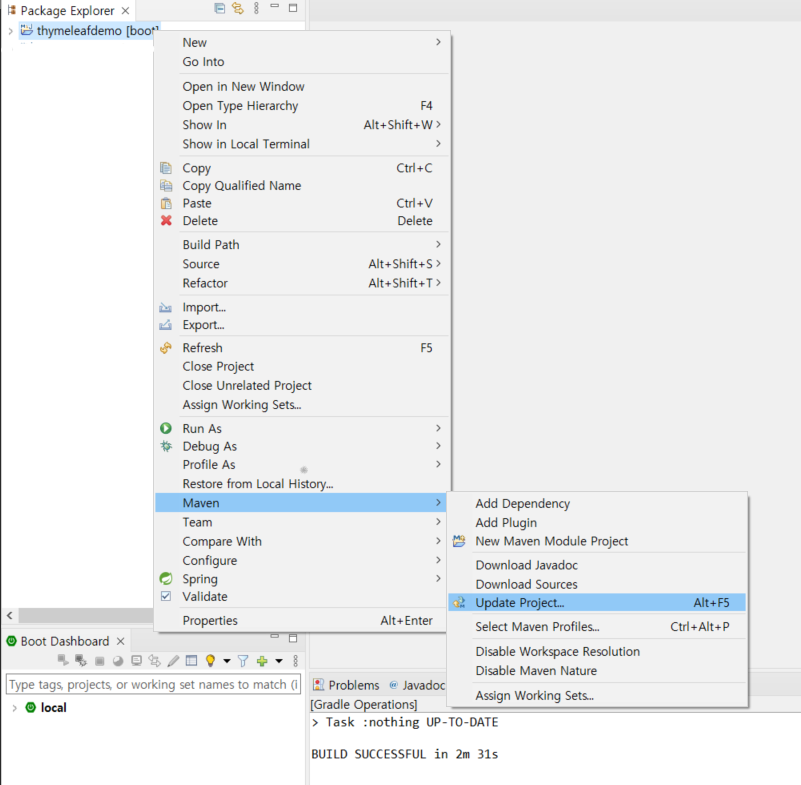Click the Copy Qualified Name icon
This screenshot has width=801, height=785.
click(166, 185)
